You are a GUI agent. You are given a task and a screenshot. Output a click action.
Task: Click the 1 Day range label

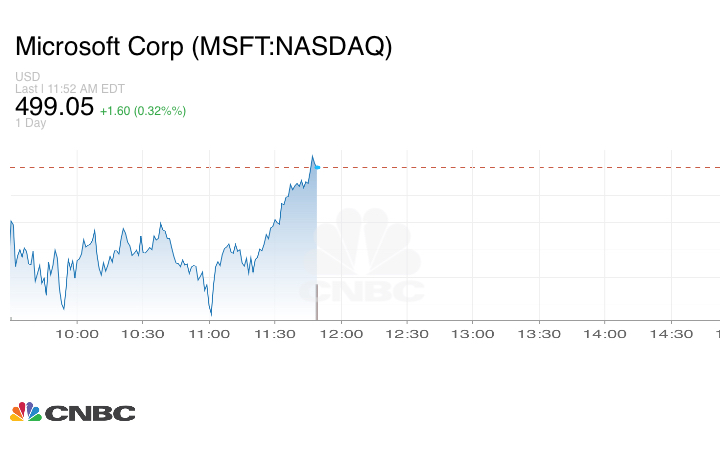click(30, 123)
